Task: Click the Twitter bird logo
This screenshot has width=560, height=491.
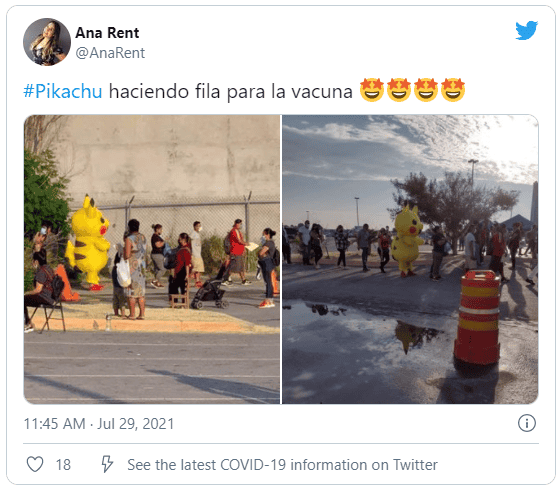Action: [x=526, y=30]
